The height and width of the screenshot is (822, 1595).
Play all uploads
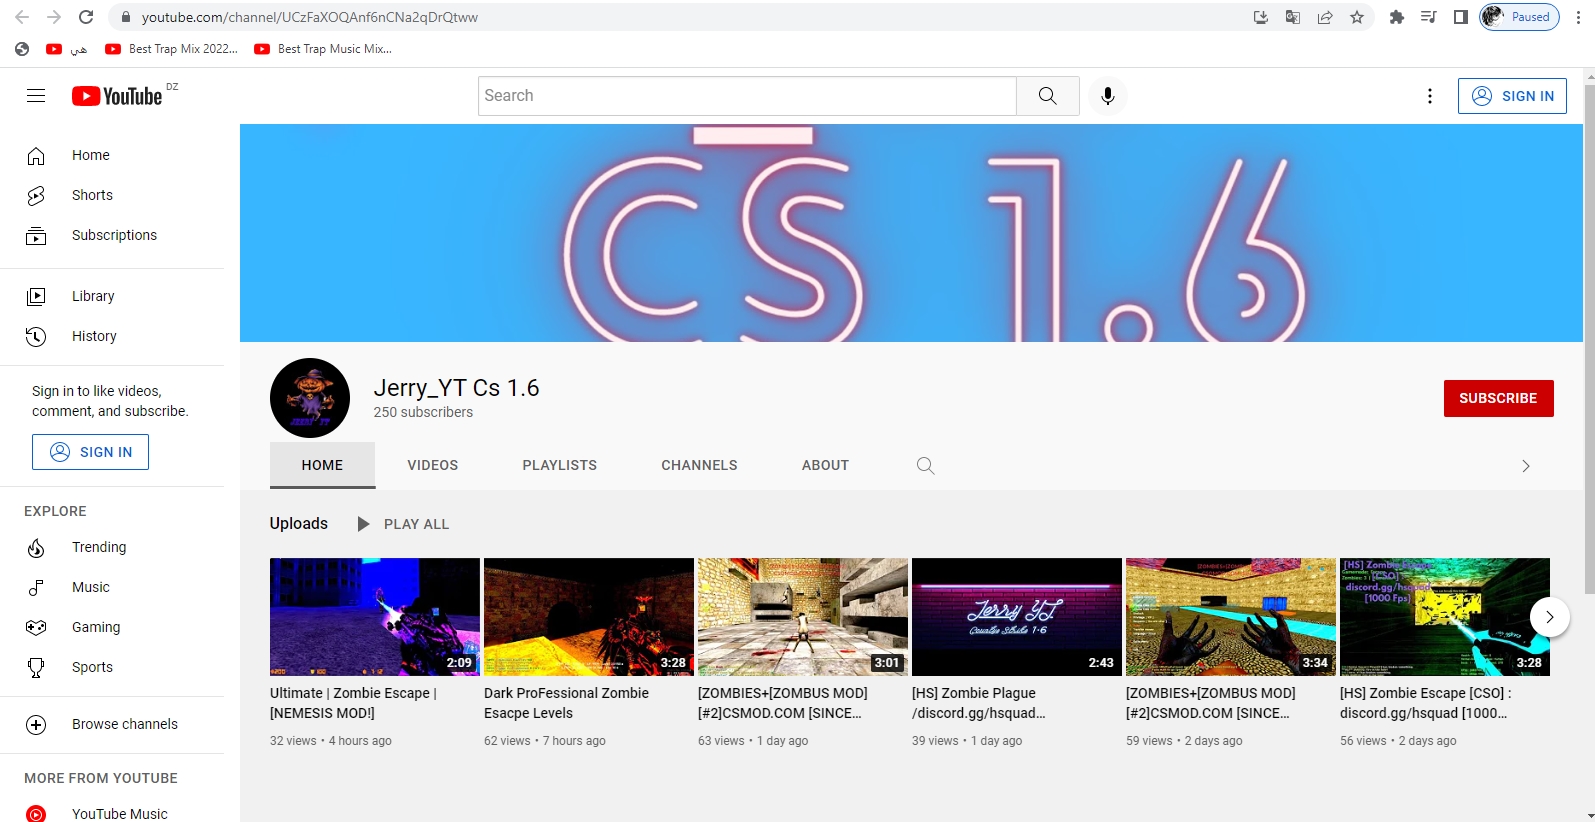pyautogui.click(x=404, y=524)
